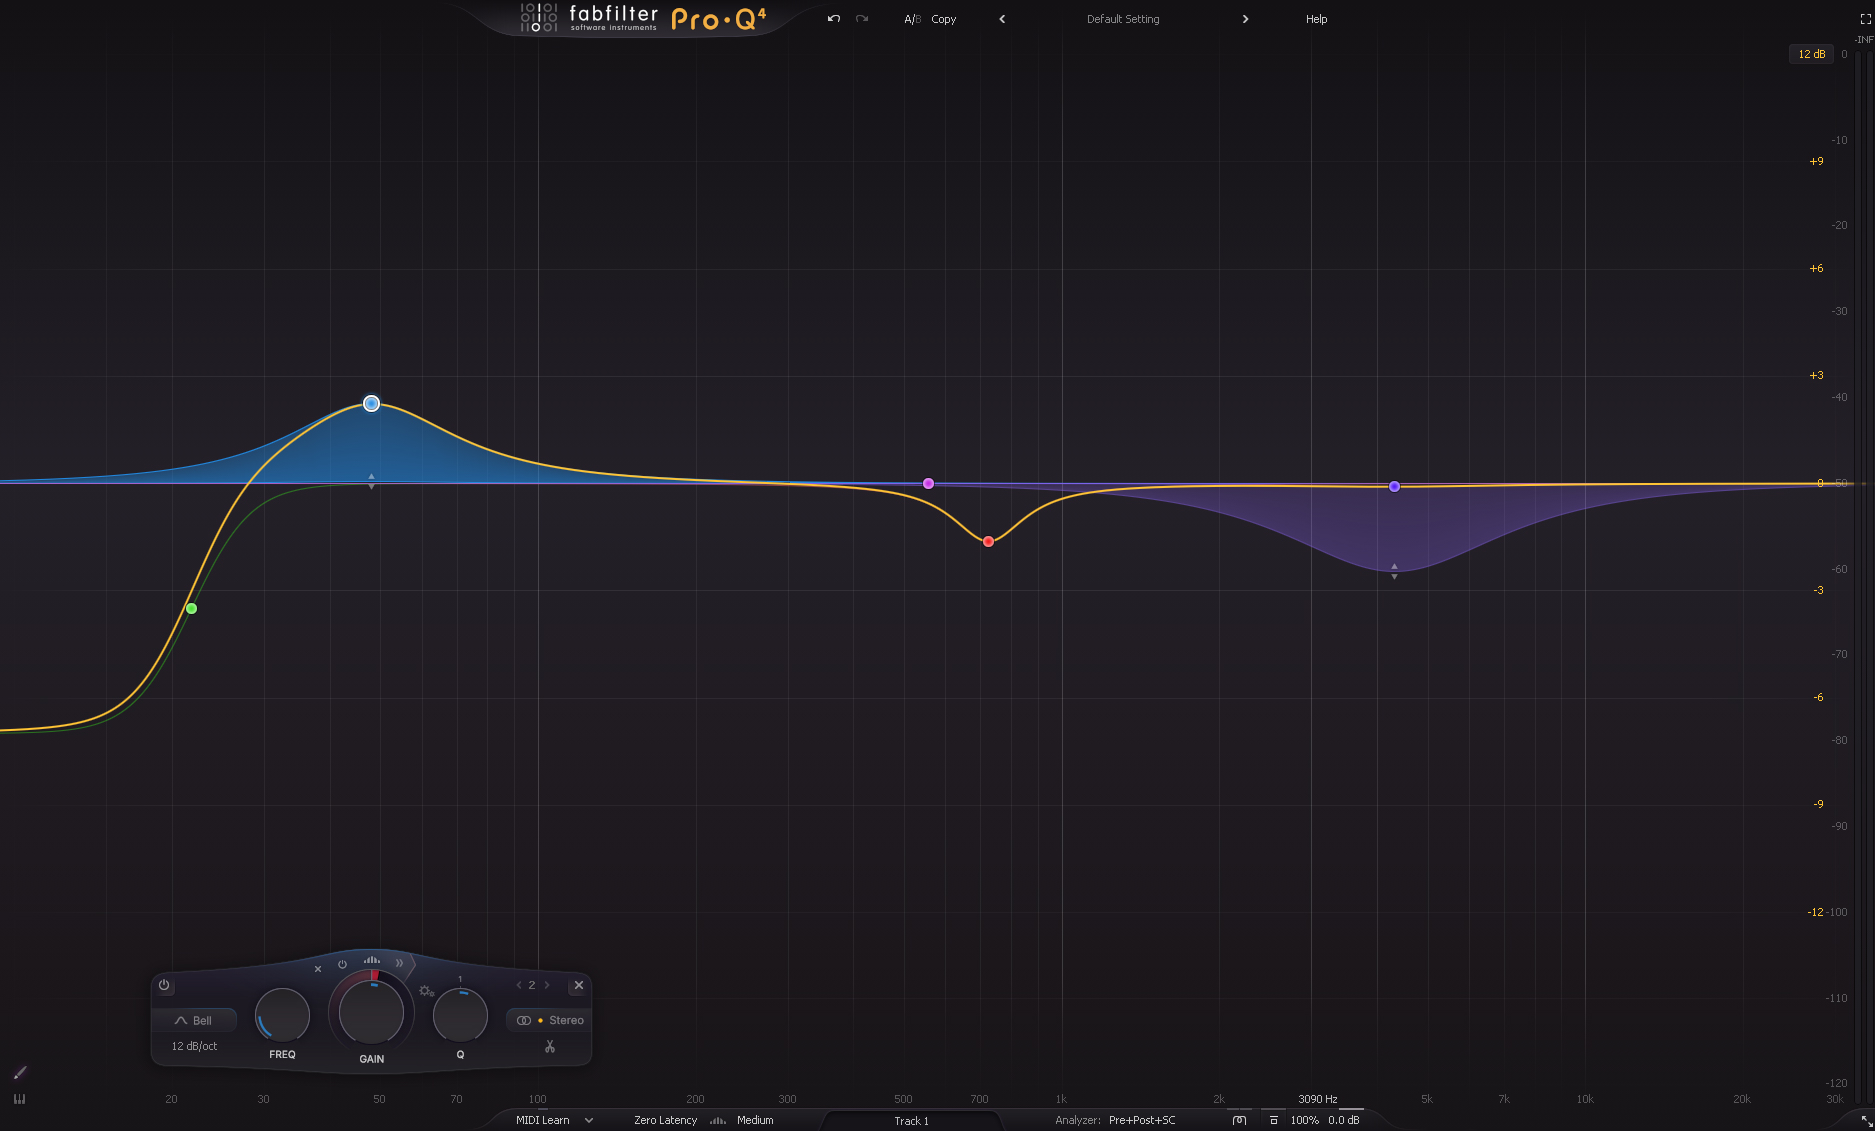Toggle full screen mode icon
Image resolution: width=1875 pixels, height=1131 pixels.
tap(1865, 19)
